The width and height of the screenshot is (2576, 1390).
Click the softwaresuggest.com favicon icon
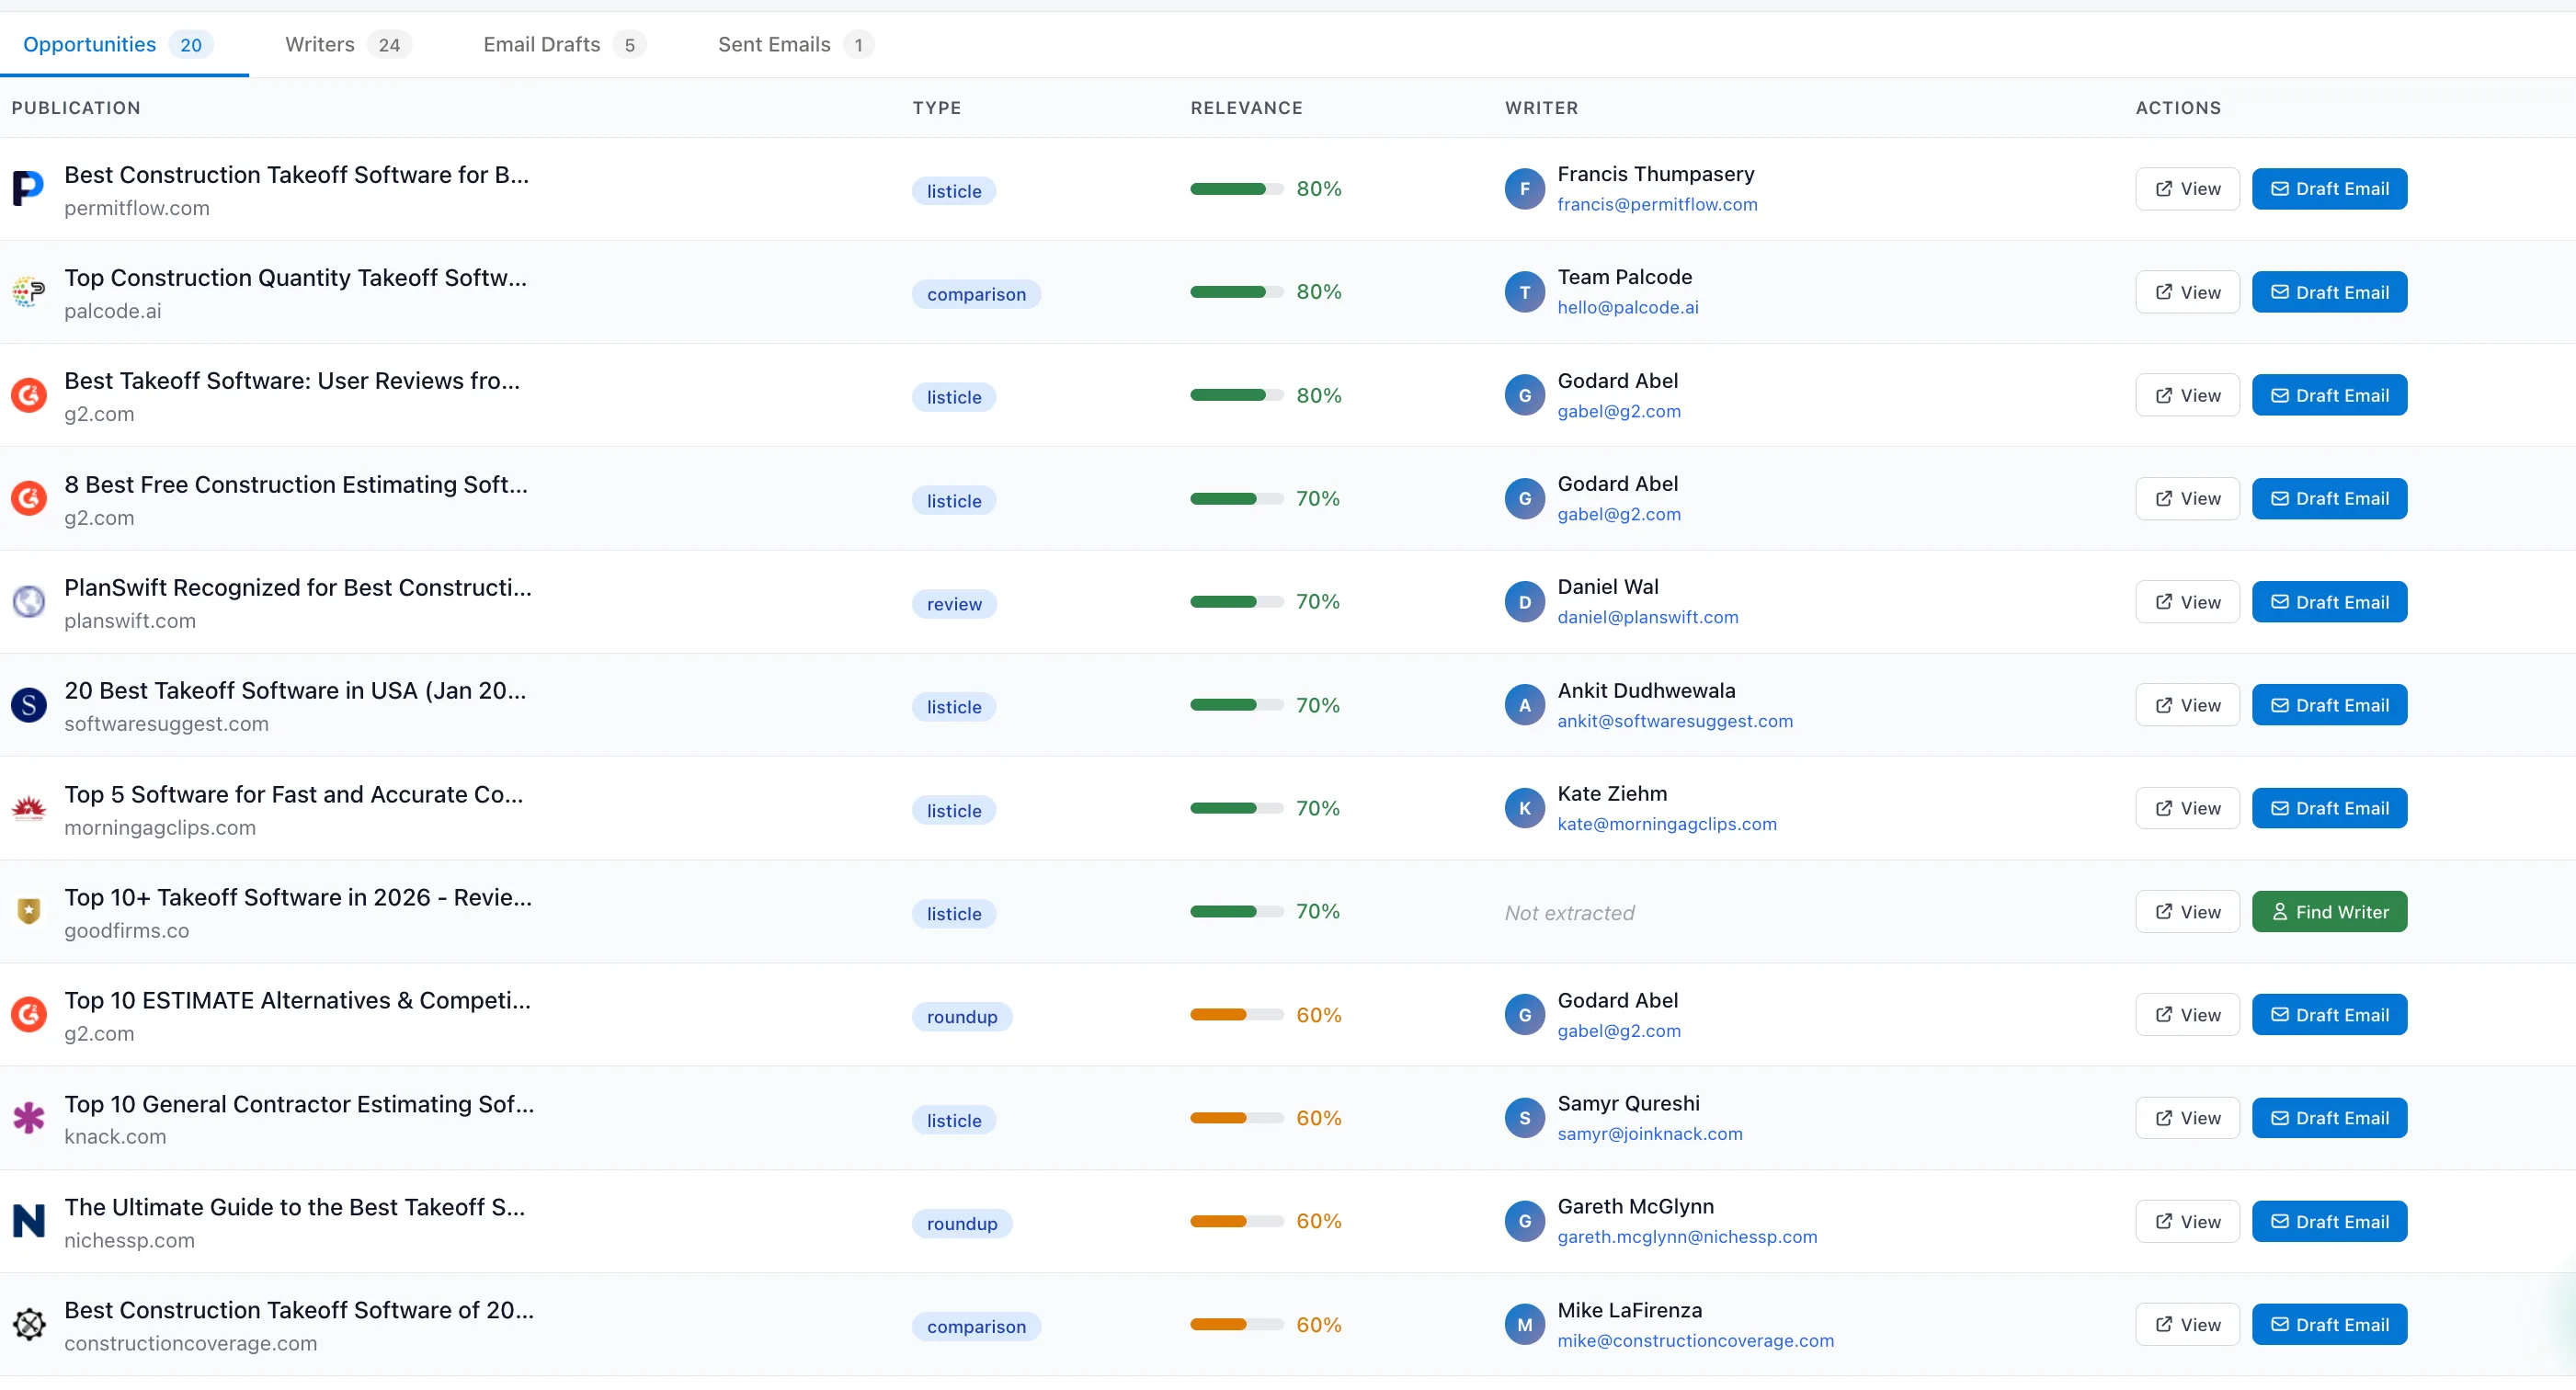pos(28,706)
